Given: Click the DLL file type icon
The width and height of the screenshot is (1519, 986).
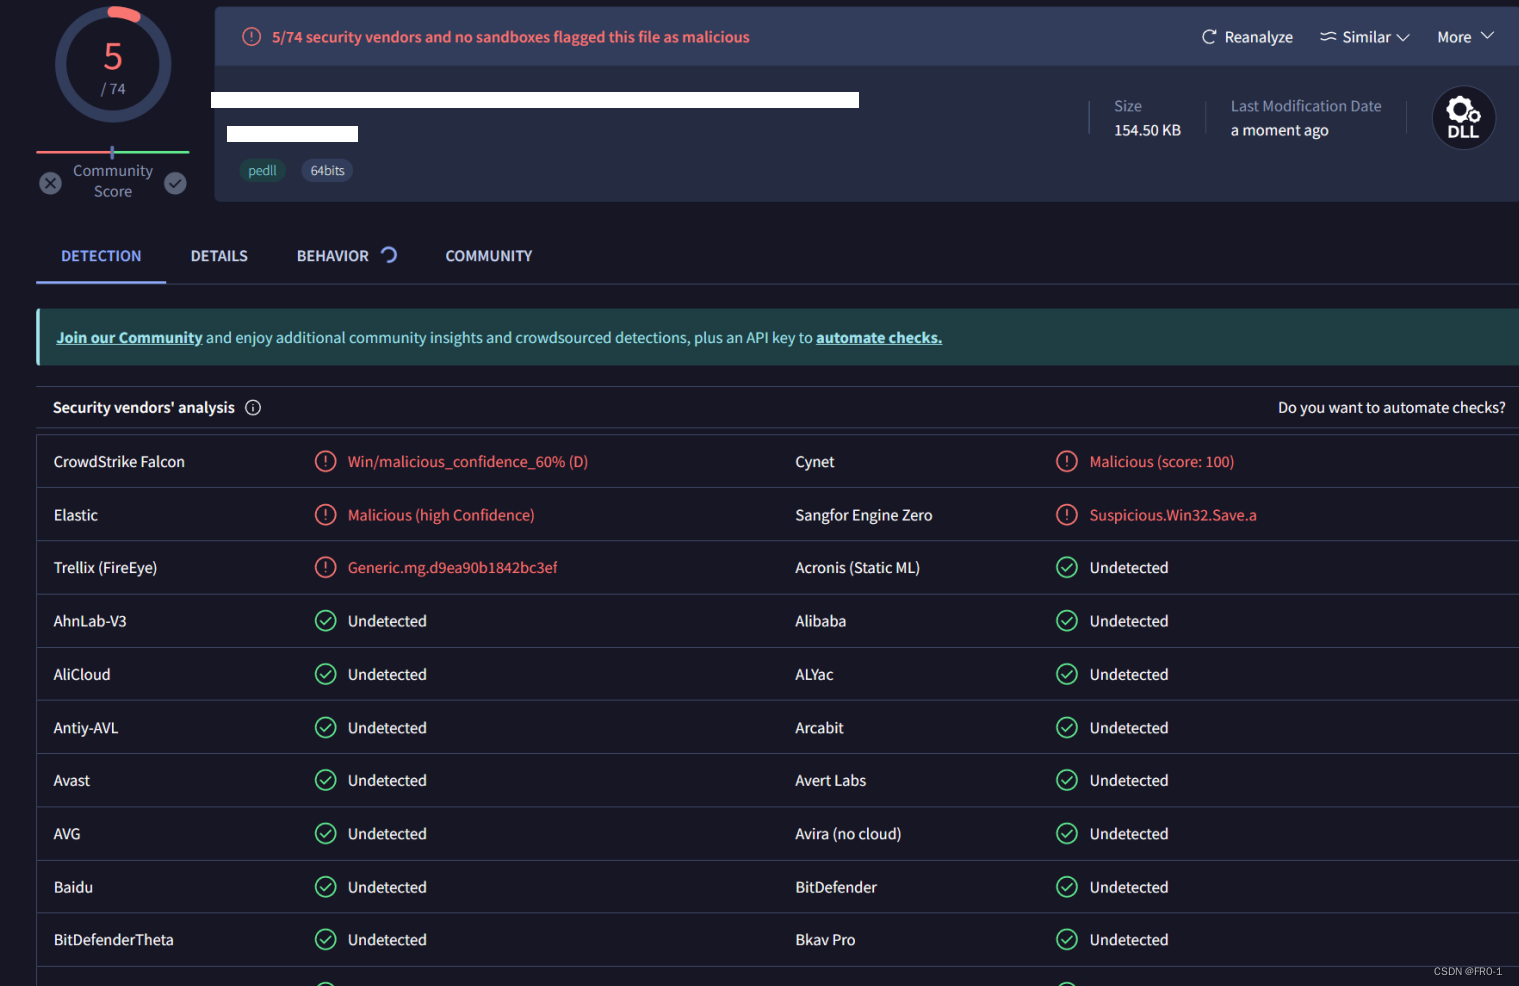Looking at the screenshot, I should [1464, 118].
